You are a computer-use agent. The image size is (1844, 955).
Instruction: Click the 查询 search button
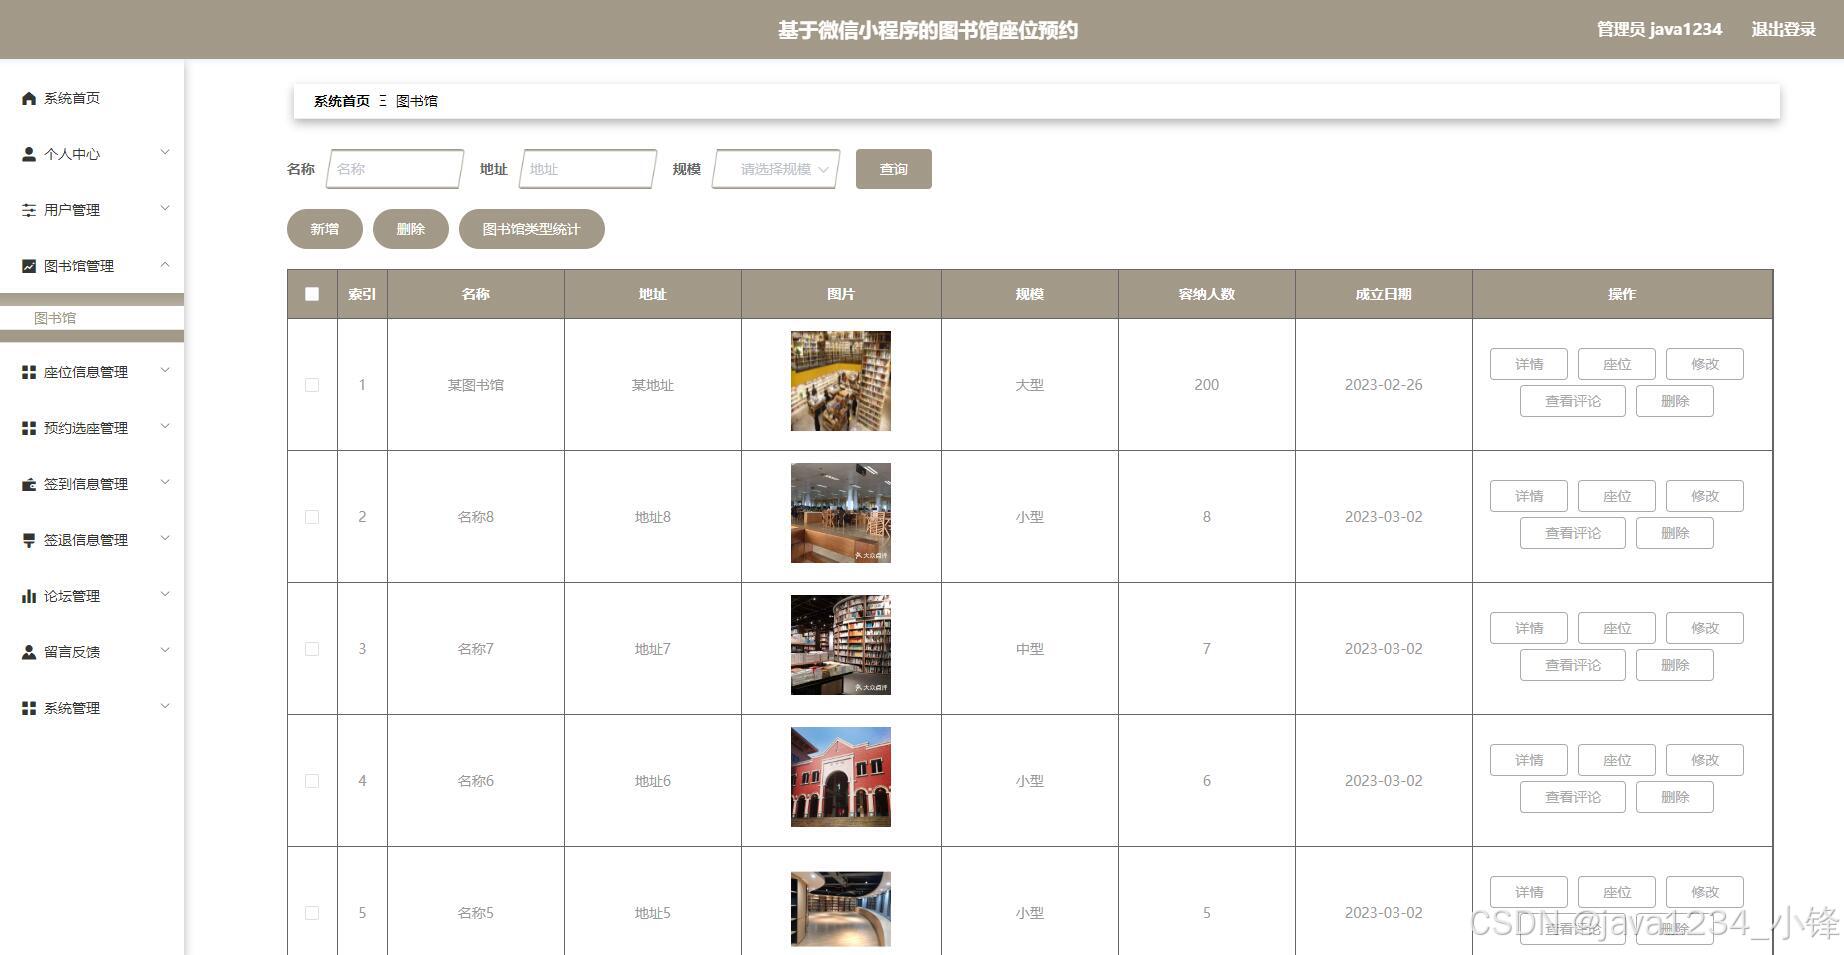[x=894, y=169]
